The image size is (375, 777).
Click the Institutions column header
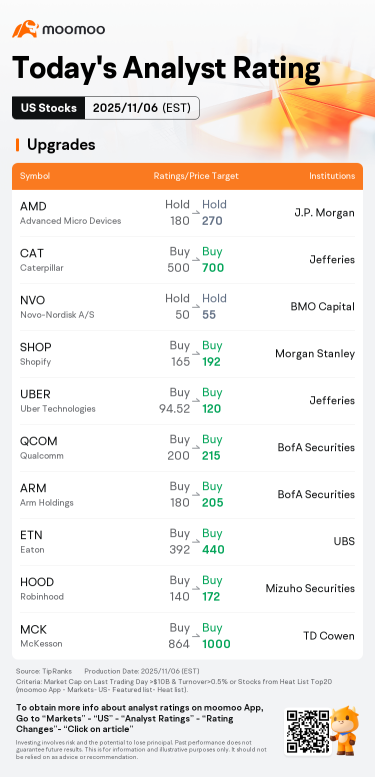pos(332,176)
